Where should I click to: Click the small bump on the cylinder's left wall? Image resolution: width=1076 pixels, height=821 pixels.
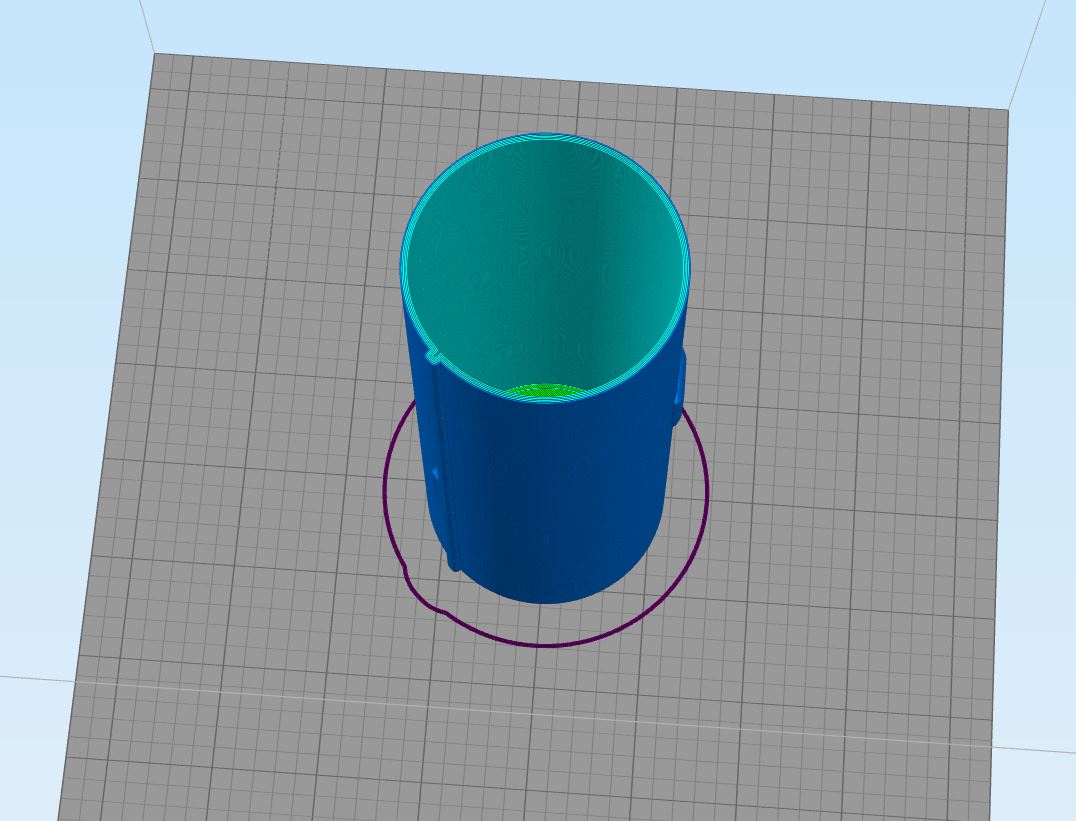click(437, 471)
